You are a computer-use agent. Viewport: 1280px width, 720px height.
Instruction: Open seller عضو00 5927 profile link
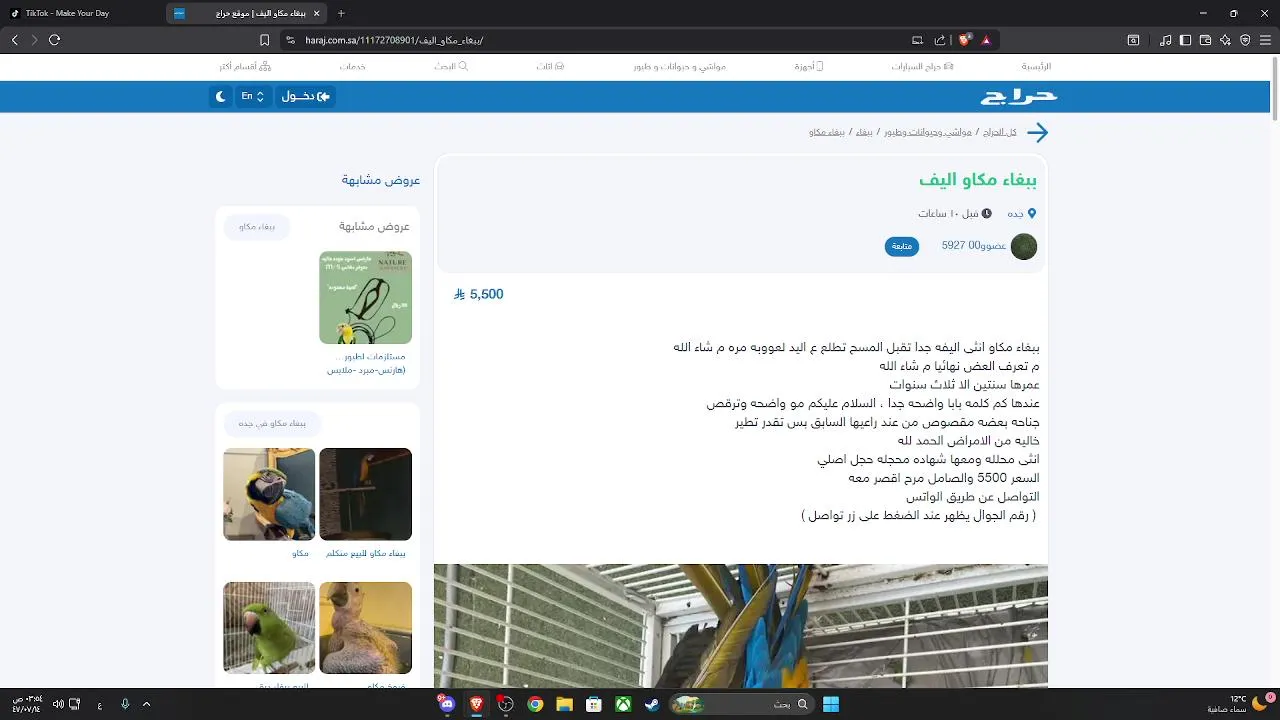point(973,245)
